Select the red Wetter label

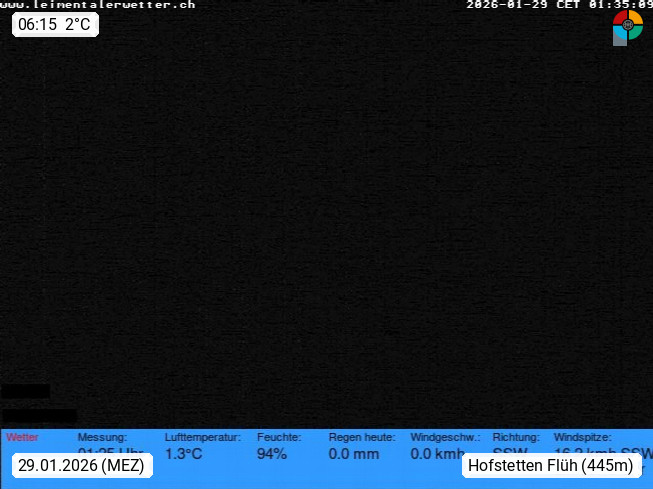22,437
